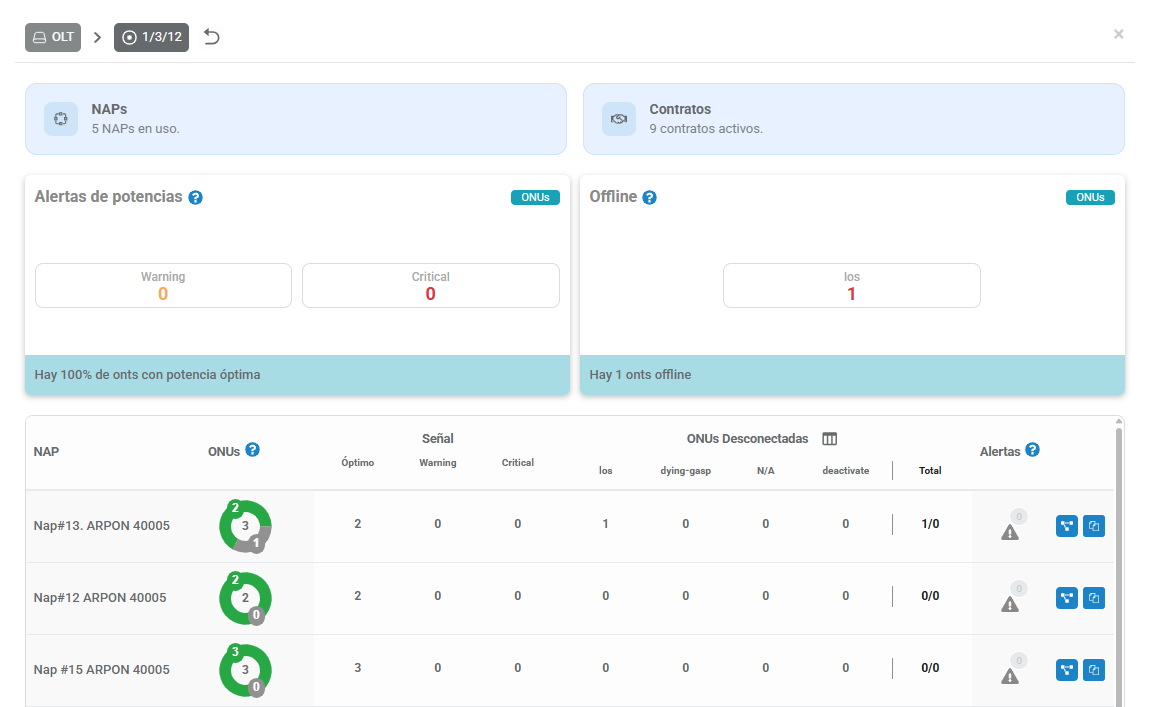1149x707 pixels.
Task: Go to OLT breadcrumb
Action: 53,37
